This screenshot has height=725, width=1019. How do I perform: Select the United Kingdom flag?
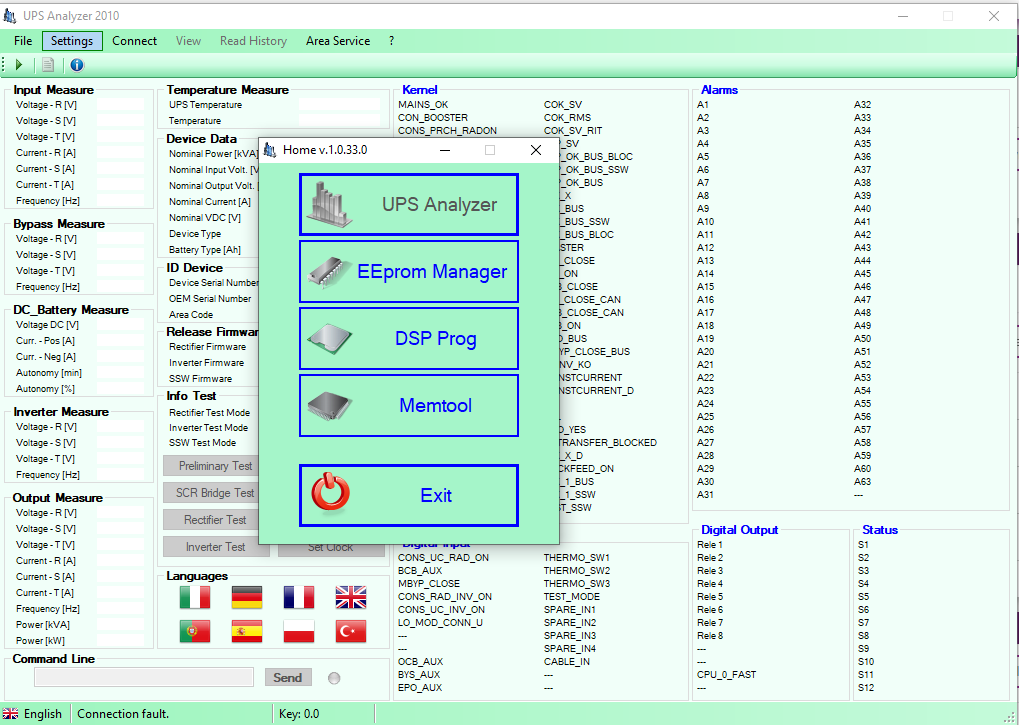tap(350, 597)
